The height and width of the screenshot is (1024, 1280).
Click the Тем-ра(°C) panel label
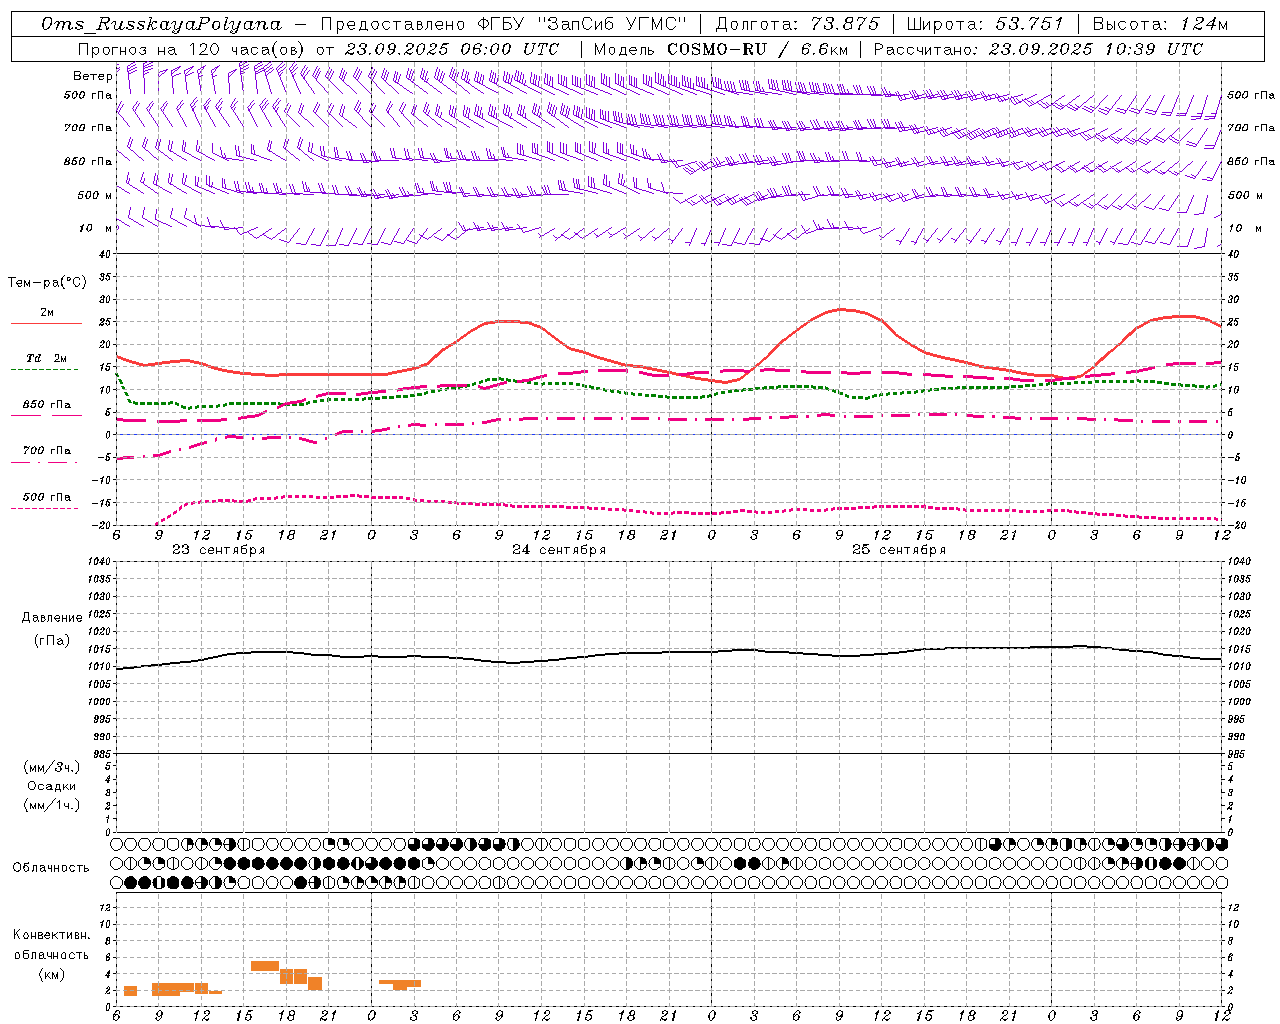click(47, 283)
